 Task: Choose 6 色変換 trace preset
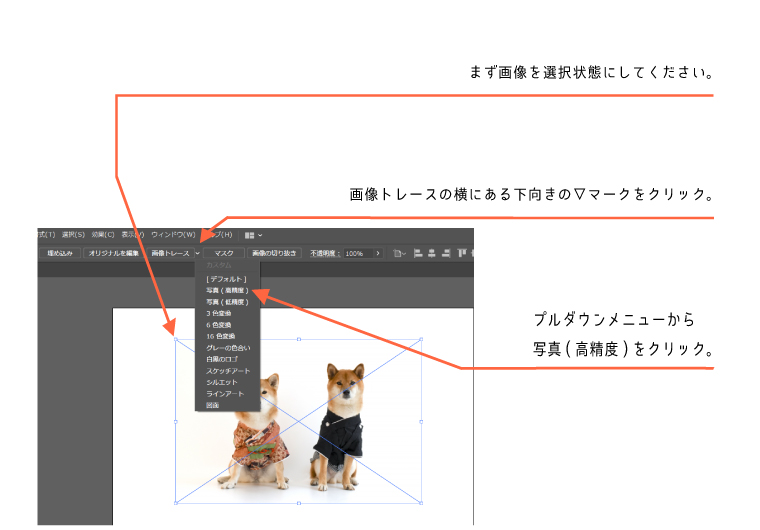click(x=227, y=325)
